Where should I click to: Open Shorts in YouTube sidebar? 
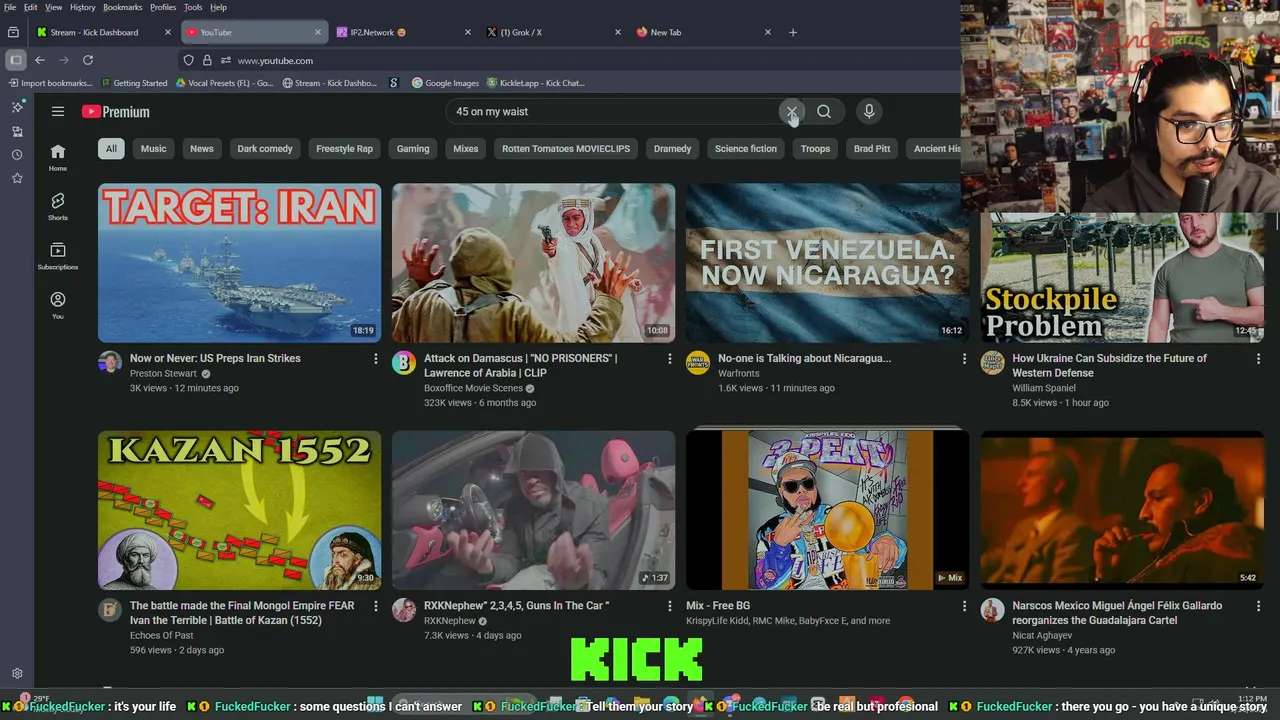tap(58, 207)
